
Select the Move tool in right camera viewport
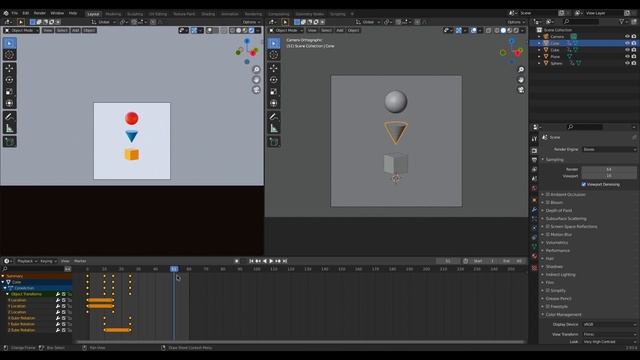(274, 68)
